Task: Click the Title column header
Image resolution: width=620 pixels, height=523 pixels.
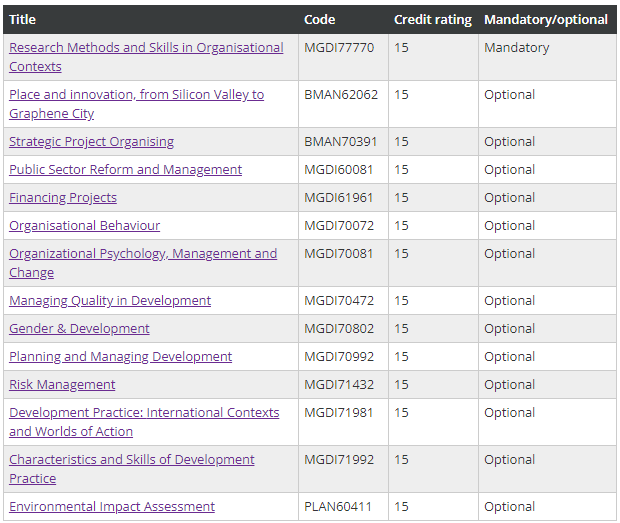Action: 23,19
